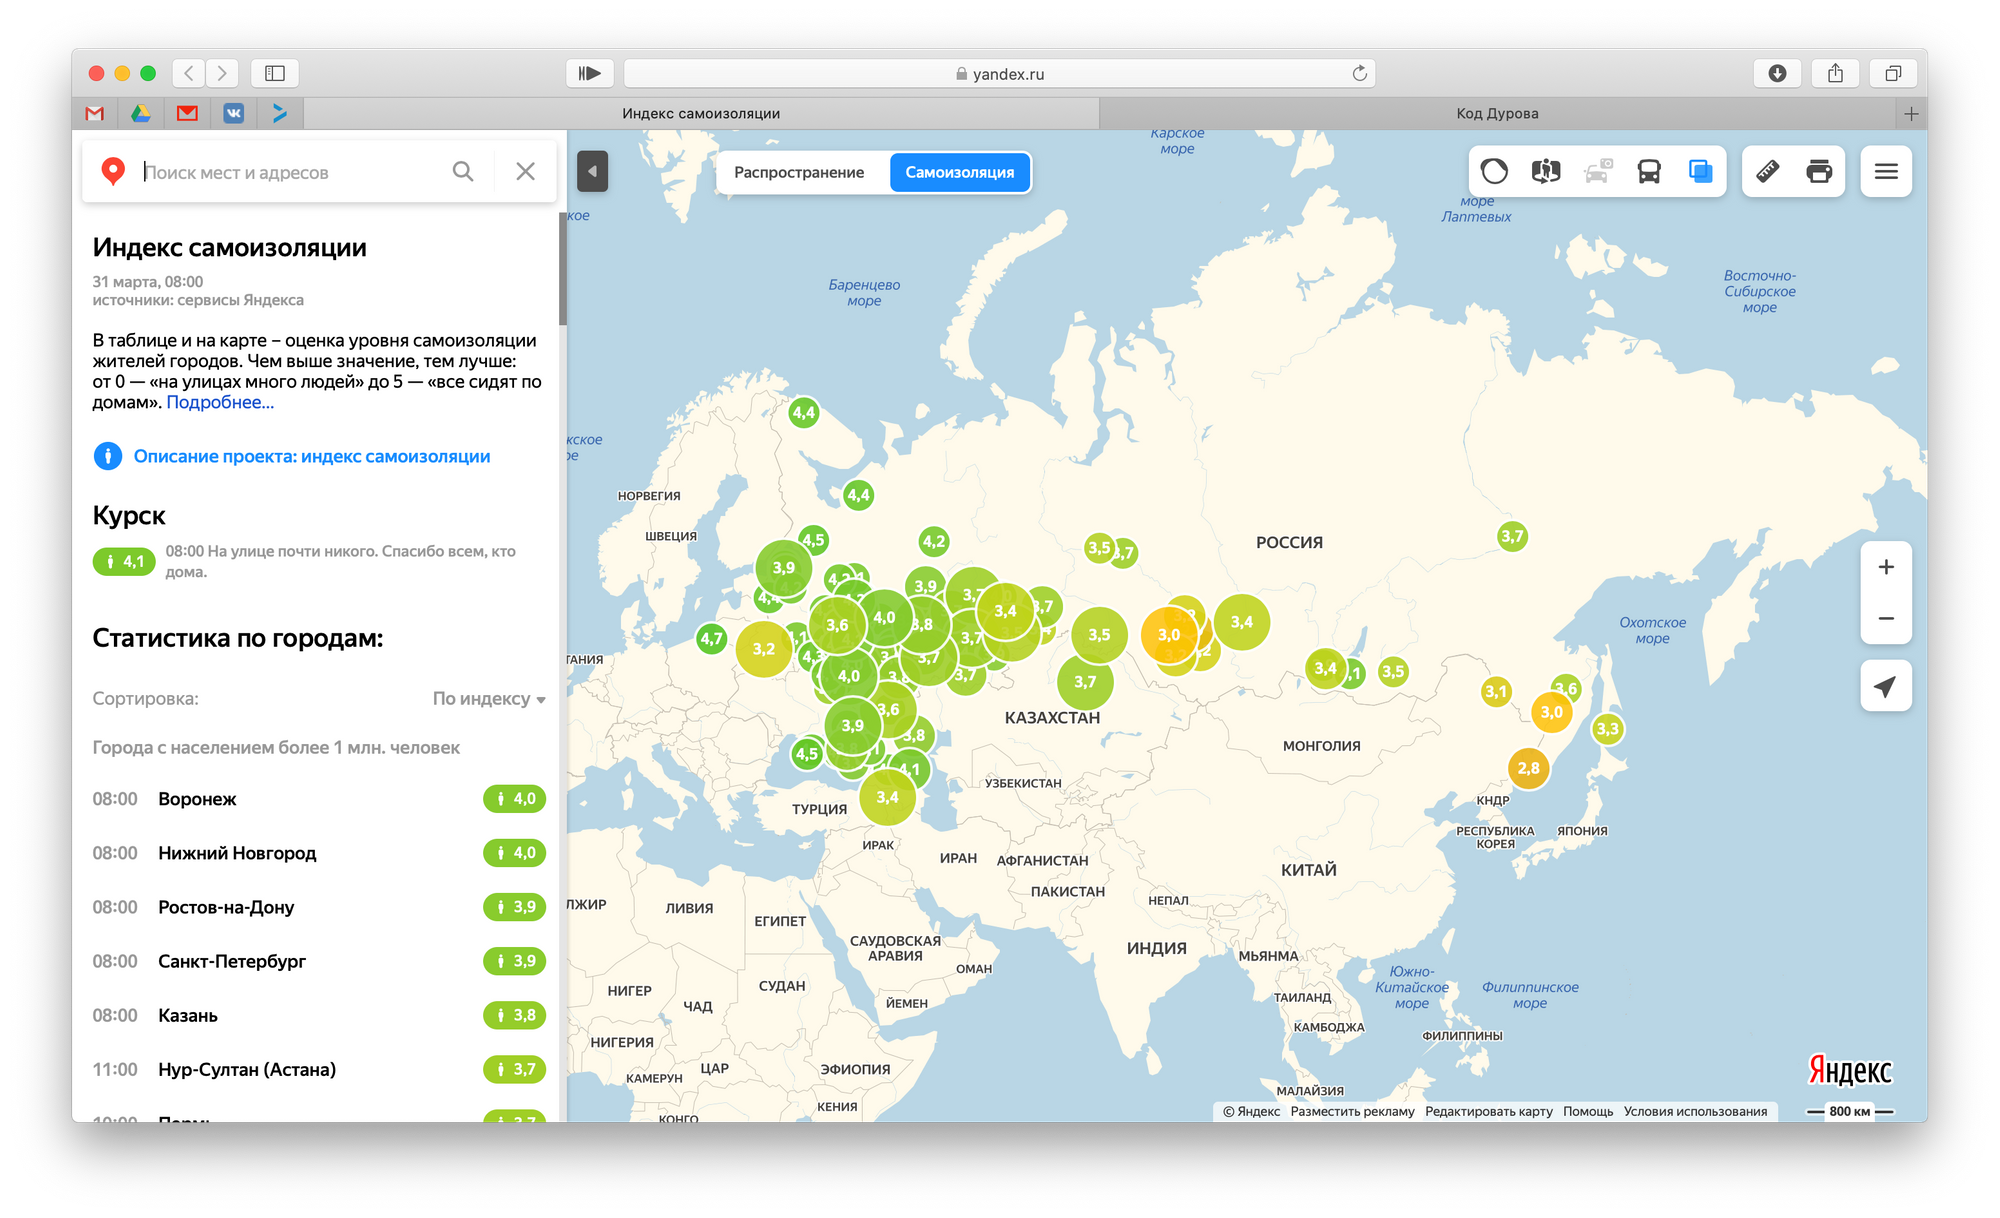Screen dimensions: 2000x1218
Task: Open Условия использования footer link
Action: [1695, 1111]
